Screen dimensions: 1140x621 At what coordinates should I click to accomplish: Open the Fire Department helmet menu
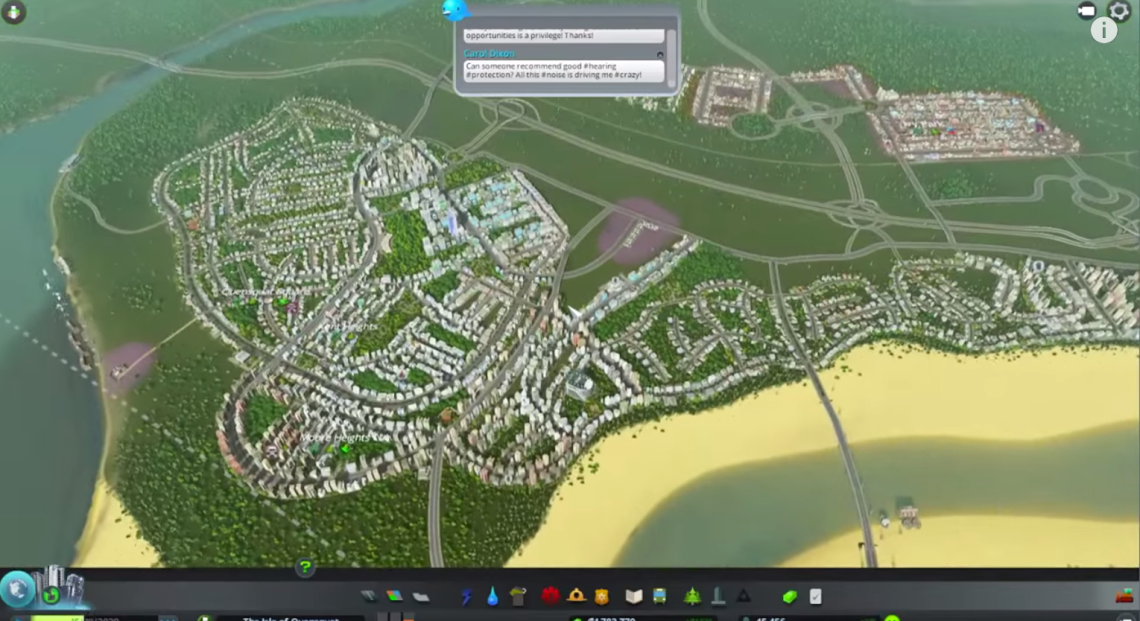pyautogui.click(x=577, y=596)
